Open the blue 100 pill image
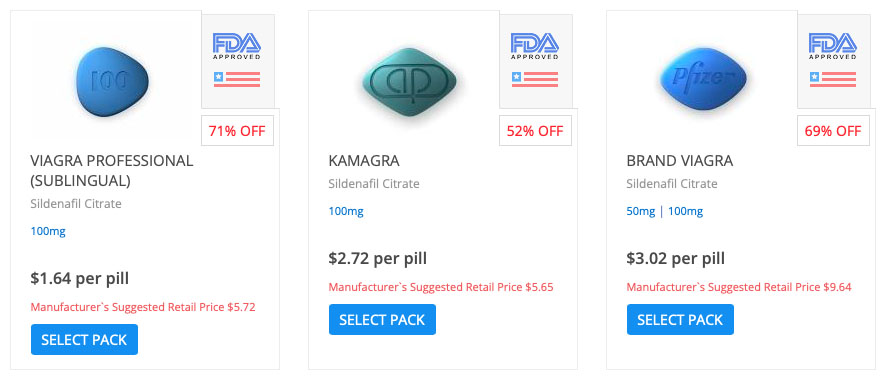This screenshot has height=380, width=888. [x=112, y=82]
